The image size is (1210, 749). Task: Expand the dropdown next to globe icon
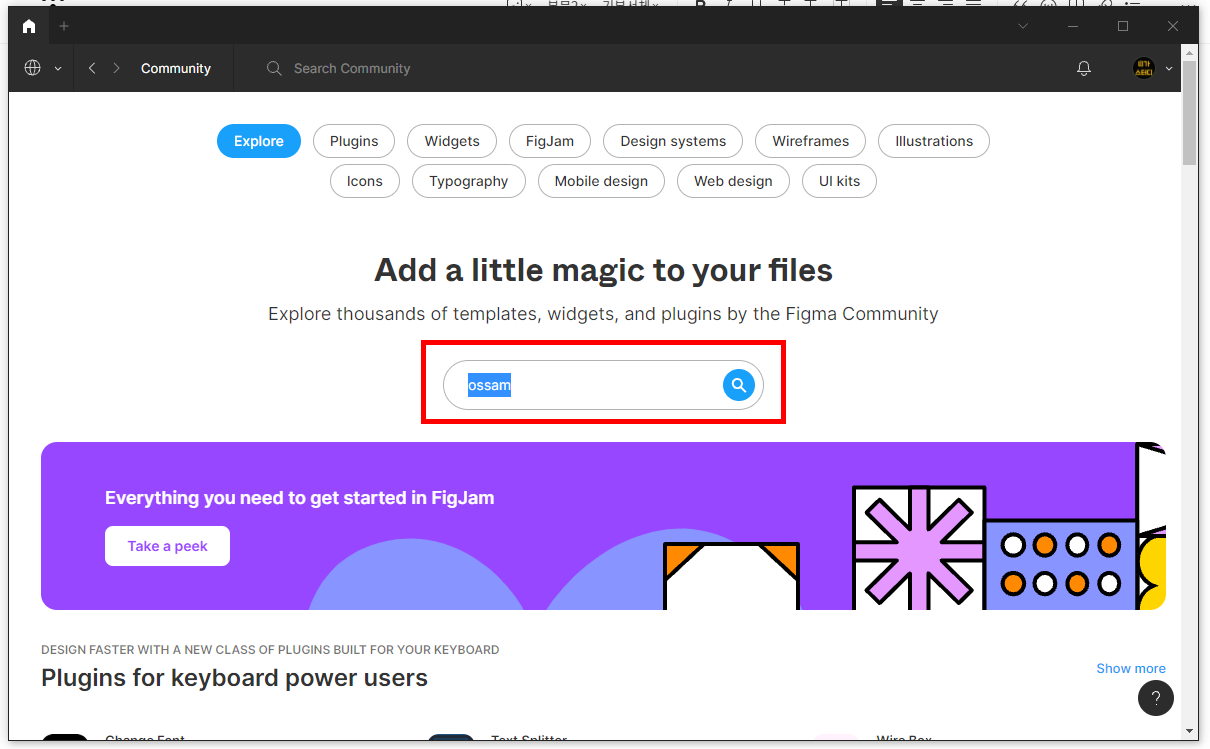coord(58,69)
